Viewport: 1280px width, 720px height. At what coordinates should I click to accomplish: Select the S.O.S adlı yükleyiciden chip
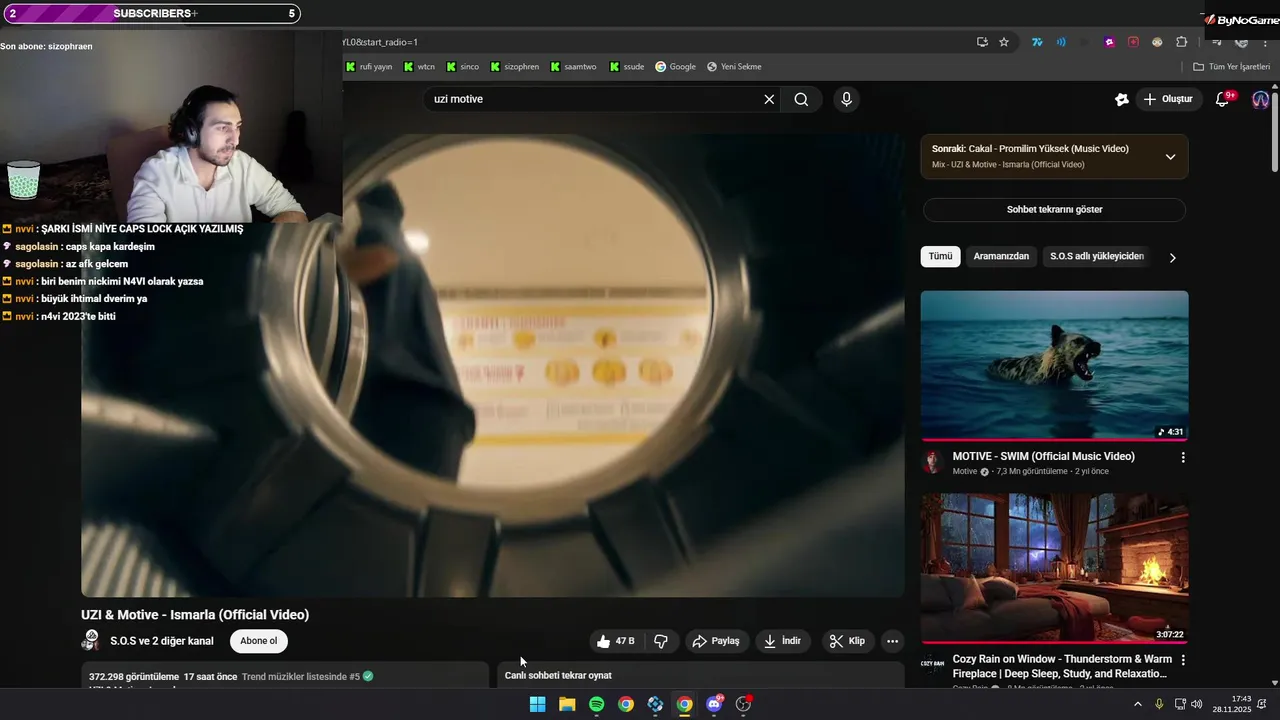1097,256
